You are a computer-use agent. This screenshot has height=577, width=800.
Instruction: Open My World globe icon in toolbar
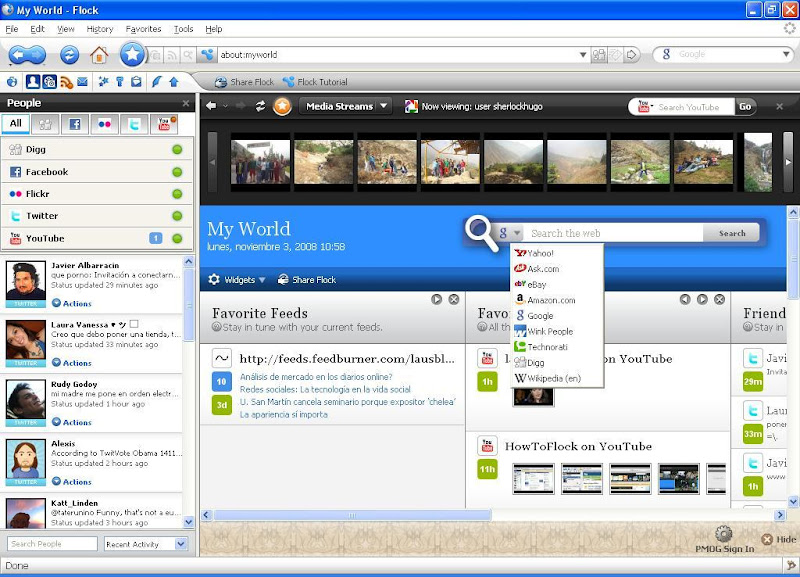12,82
